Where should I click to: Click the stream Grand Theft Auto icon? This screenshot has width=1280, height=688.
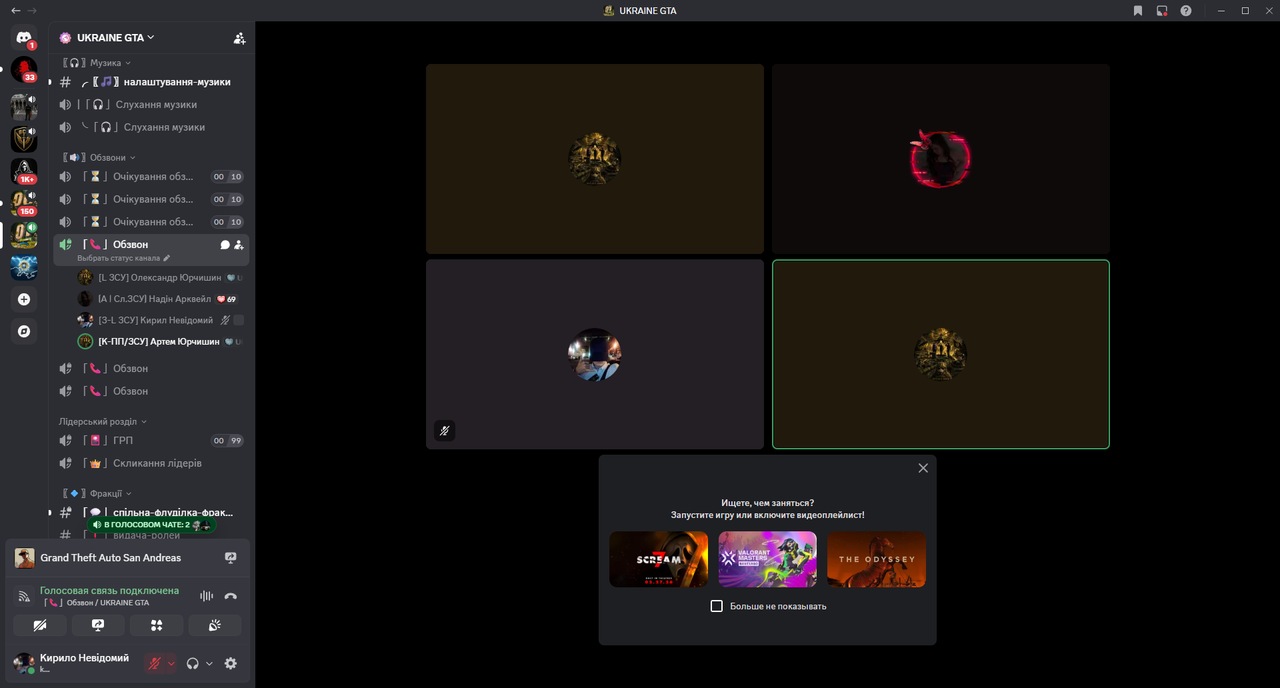(231, 558)
